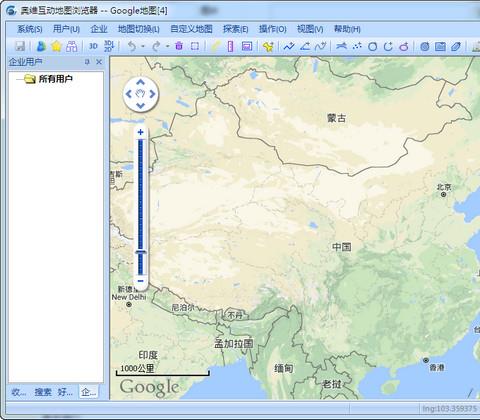Click the lng coordinate in status bar

click(x=449, y=409)
